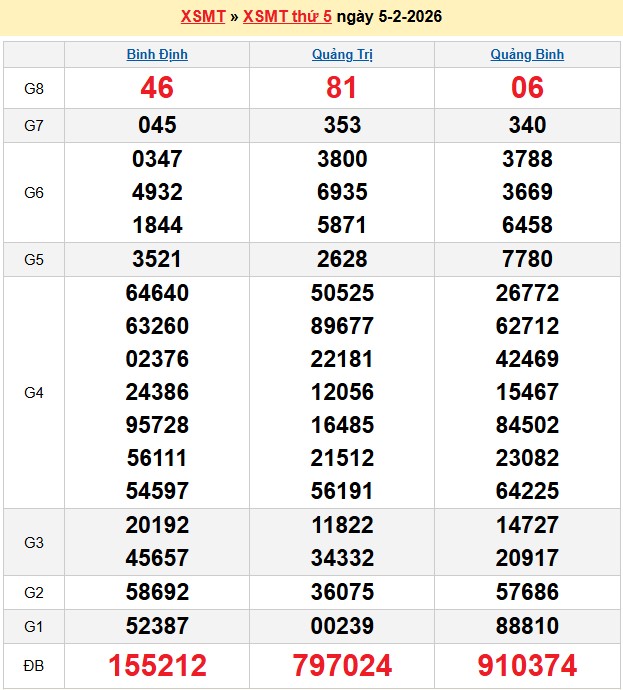Click Quảng Trị special prize number 797024
The image size is (623, 690).
[342, 665]
